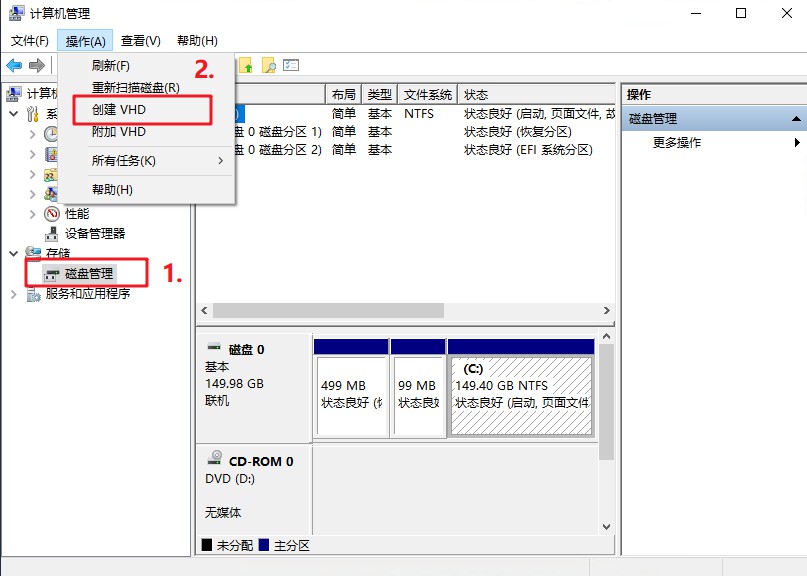Screen dimensions: 807x576
Task: Click the Computer Management title bar icon
Action: tap(16, 13)
